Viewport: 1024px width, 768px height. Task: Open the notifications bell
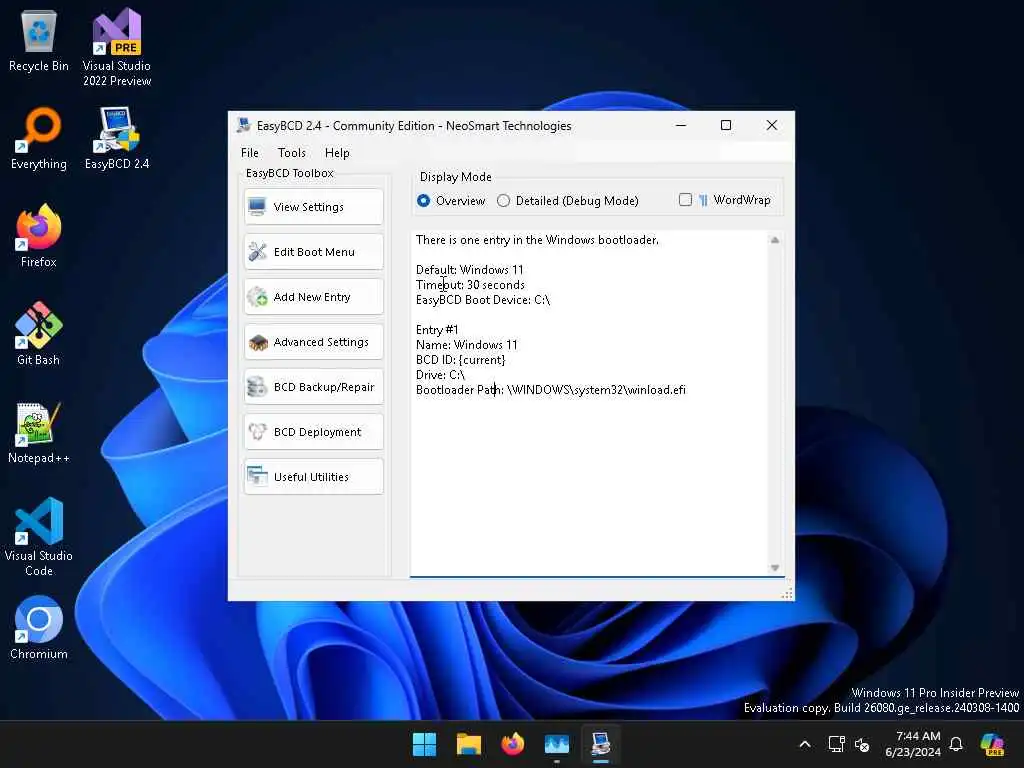click(x=956, y=744)
